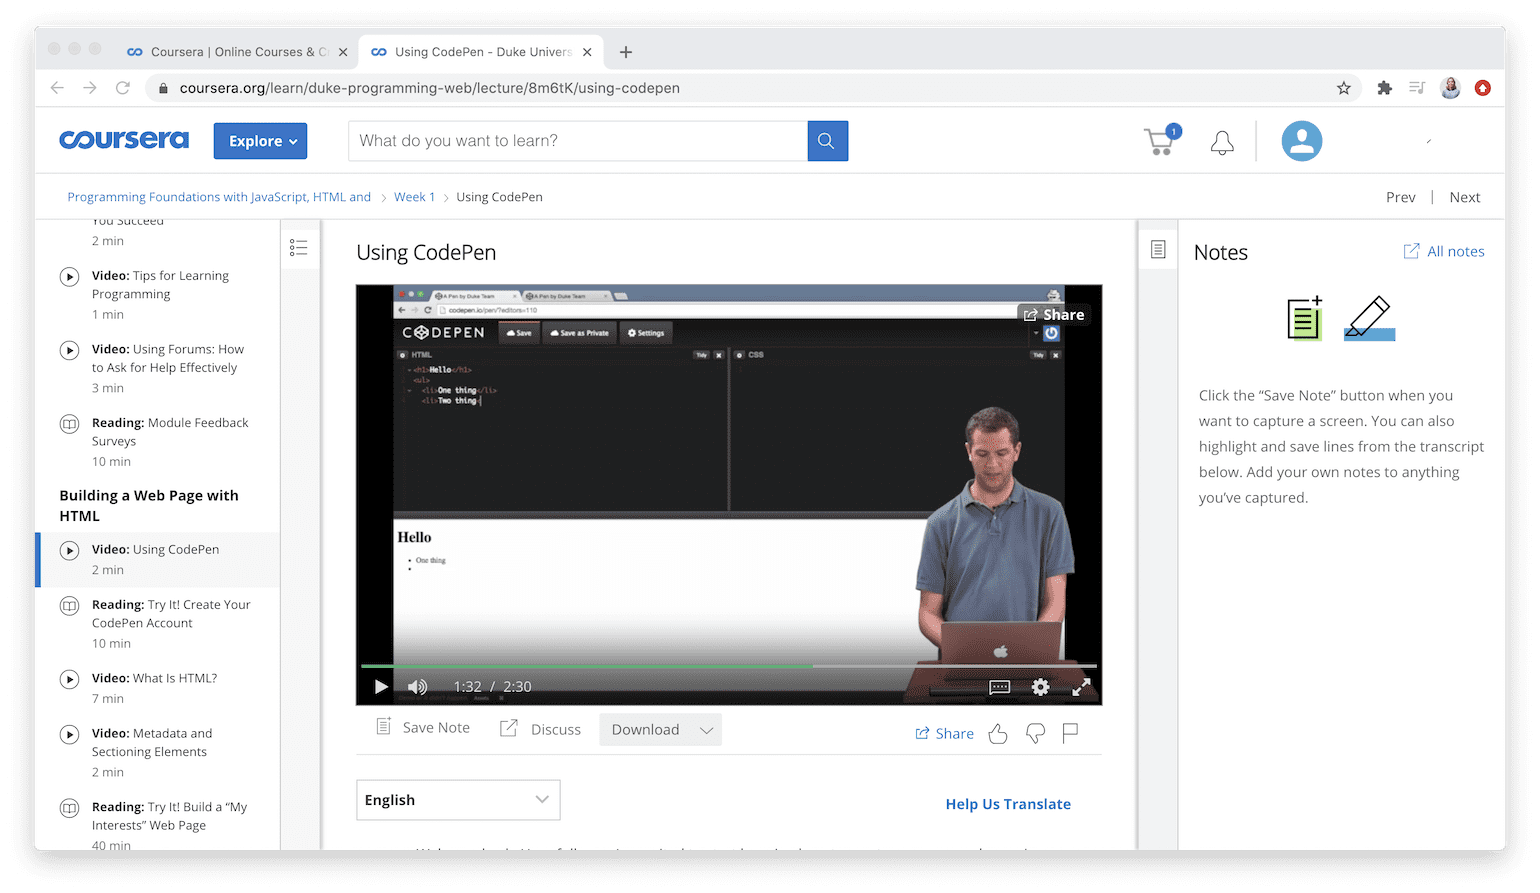This screenshot has height=893, width=1540.
Task: Flag the video with report icon
Action: [1070, 733]
